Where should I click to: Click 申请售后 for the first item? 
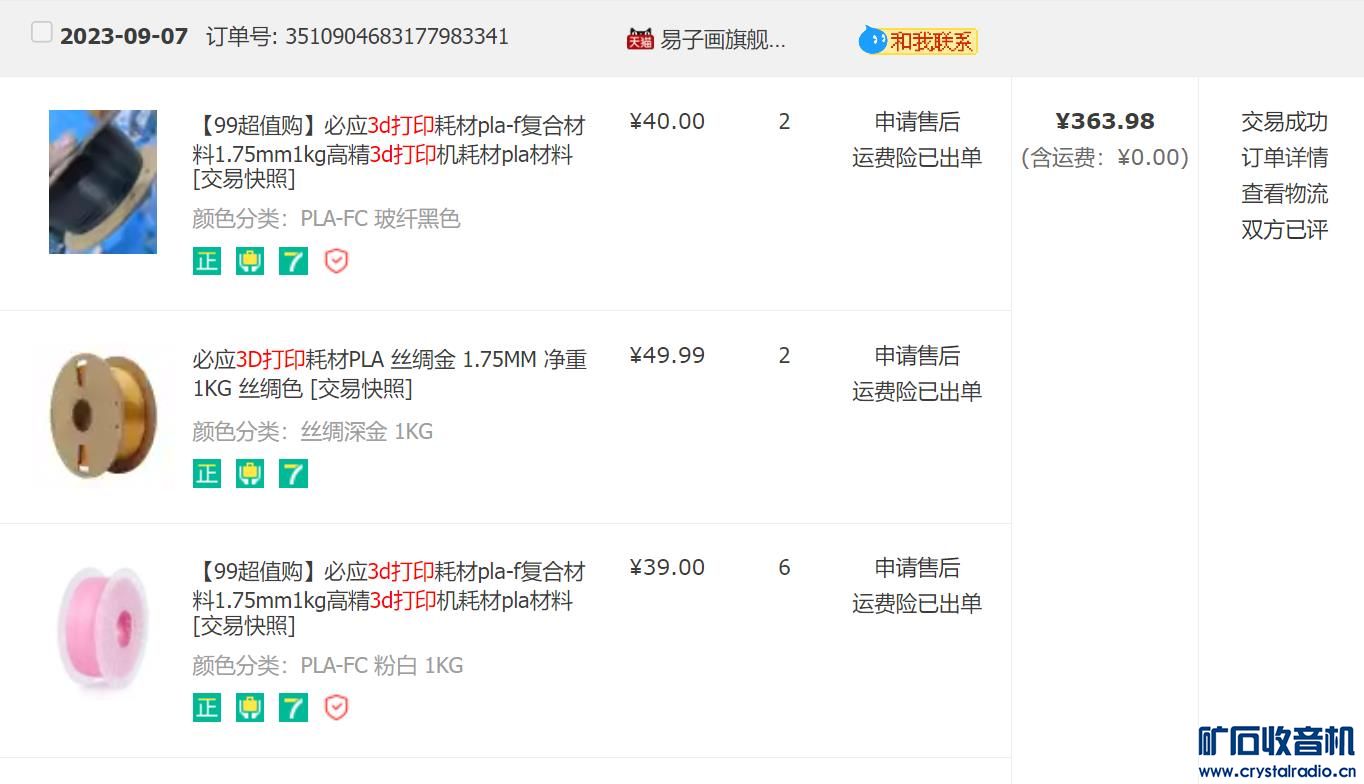[917, 122]
